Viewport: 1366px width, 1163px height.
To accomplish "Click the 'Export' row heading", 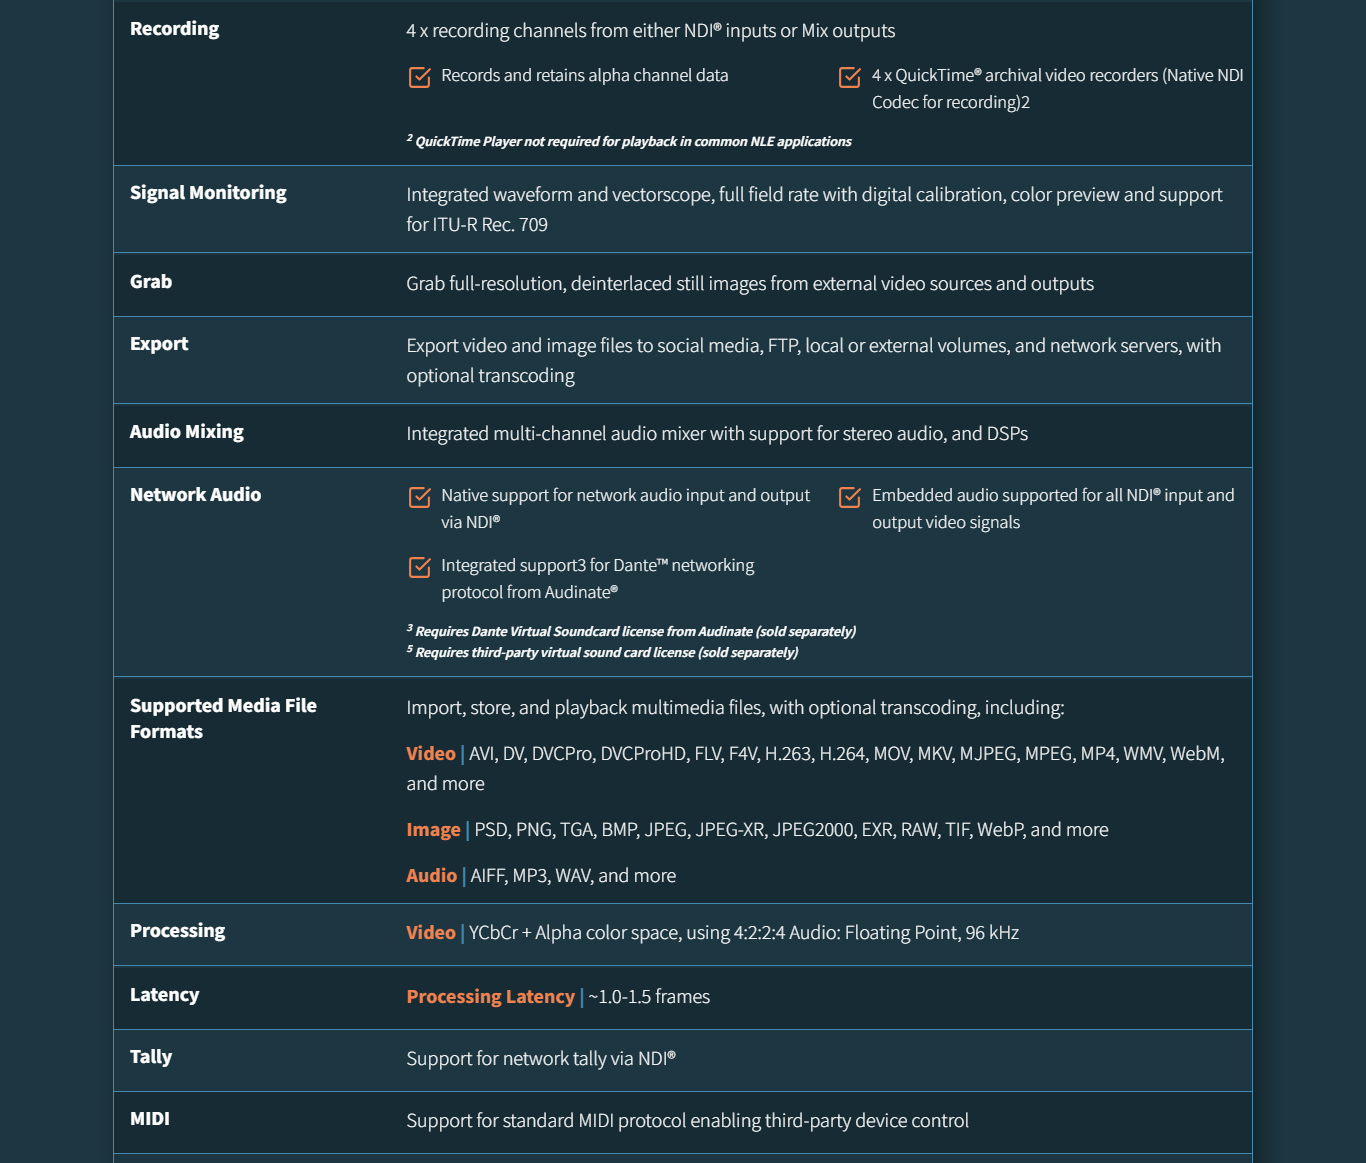I will [x=159, y=344].
